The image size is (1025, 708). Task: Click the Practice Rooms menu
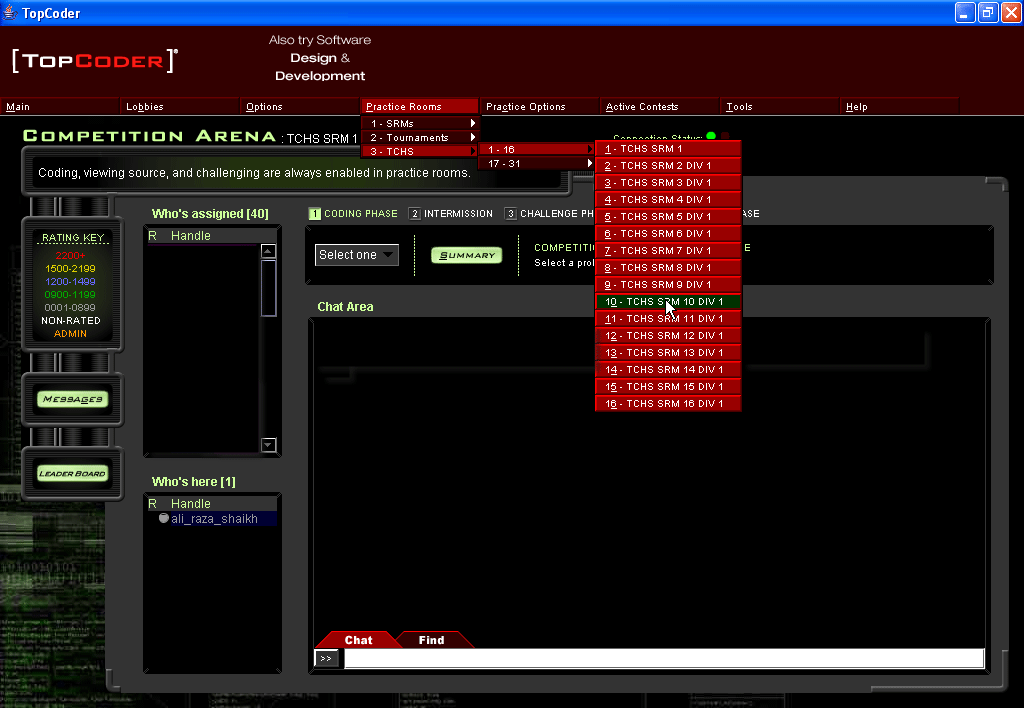[x=420, y=107]
